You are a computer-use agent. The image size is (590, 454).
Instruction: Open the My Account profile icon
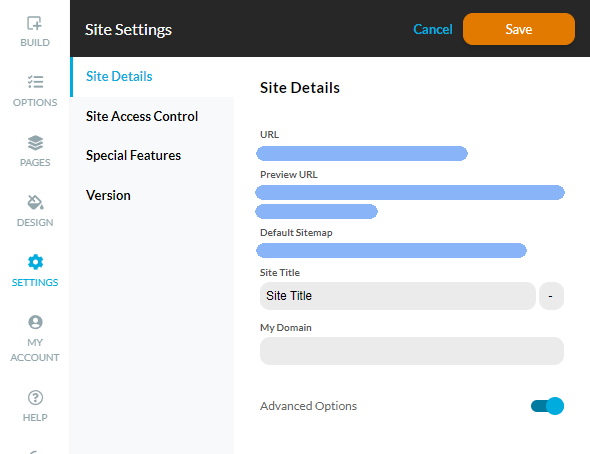pyautogui.click(x=35, y=322)
